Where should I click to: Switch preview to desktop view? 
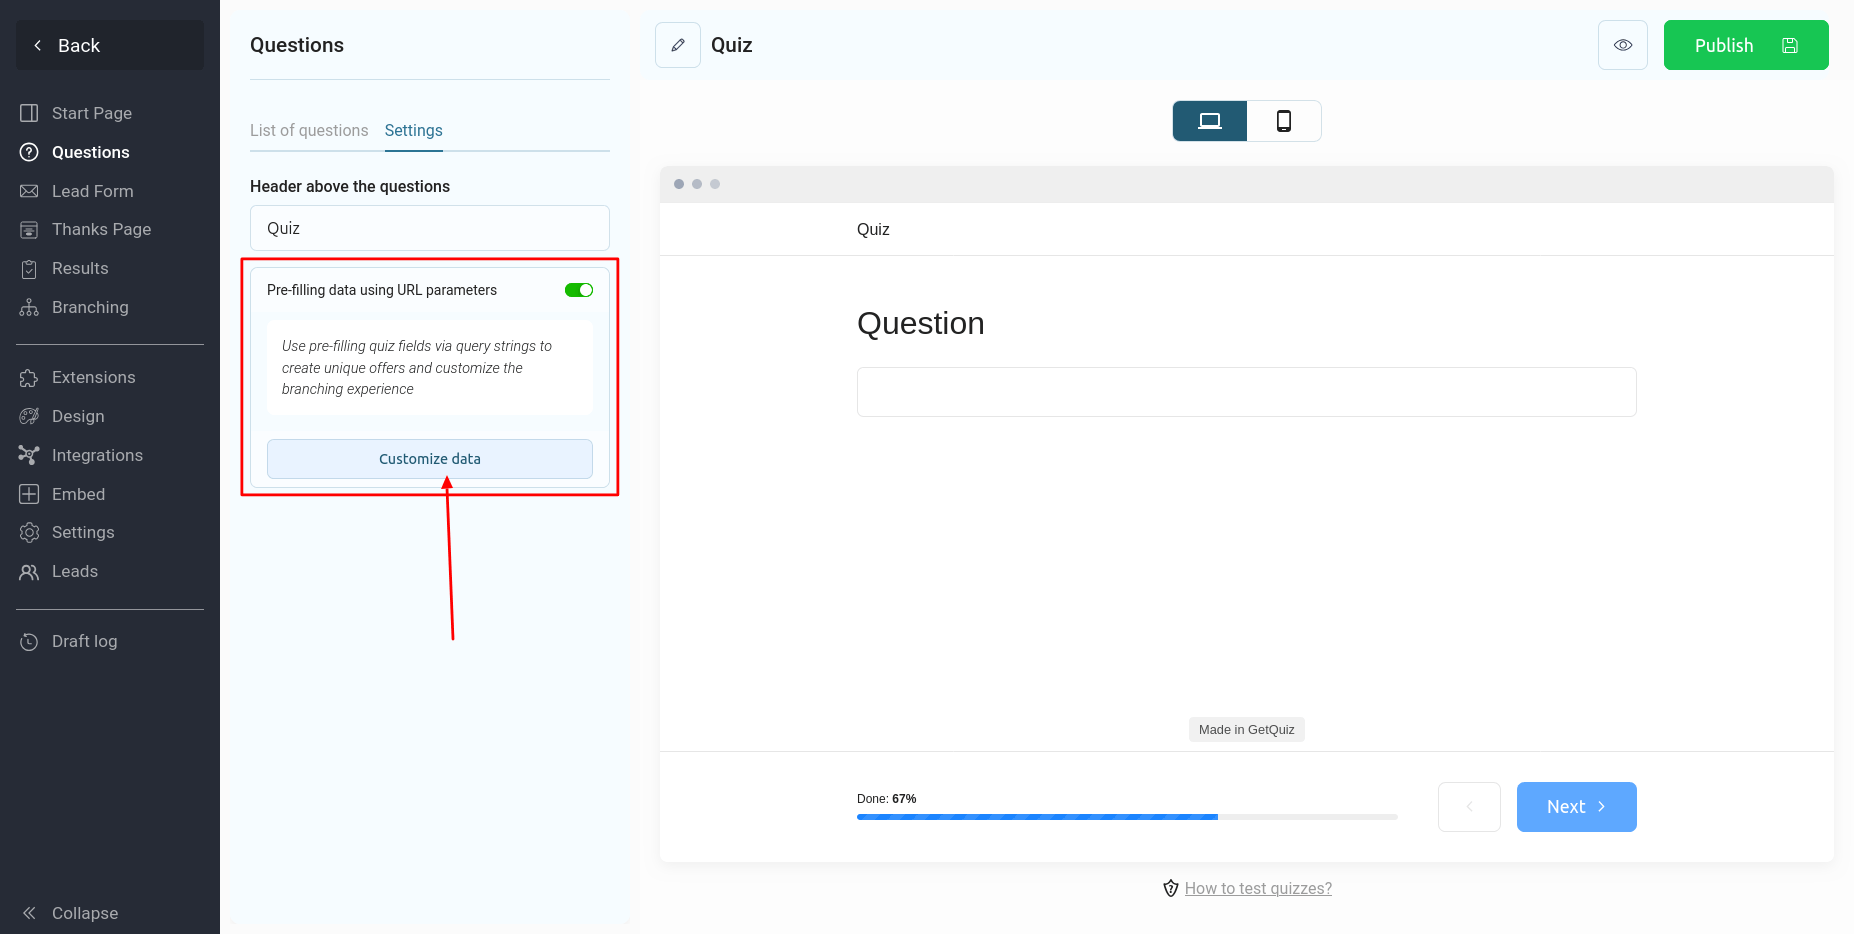[x=1210, y=121]
